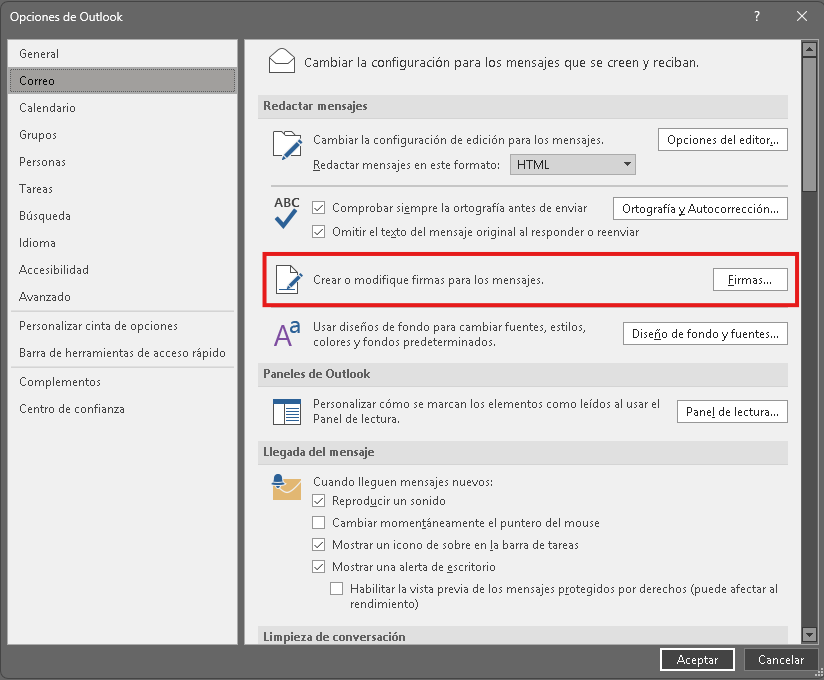Toggle Mostrar un icono de sobre checkbox
Viewport: 824px width, 680px height.
[x=318, y=545]
